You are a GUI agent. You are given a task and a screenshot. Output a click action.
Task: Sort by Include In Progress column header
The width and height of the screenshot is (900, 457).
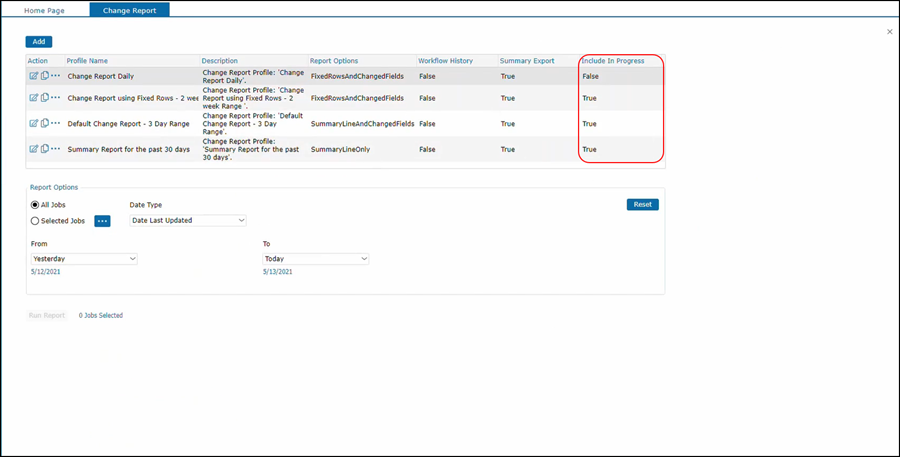click(x=612, y=61)
